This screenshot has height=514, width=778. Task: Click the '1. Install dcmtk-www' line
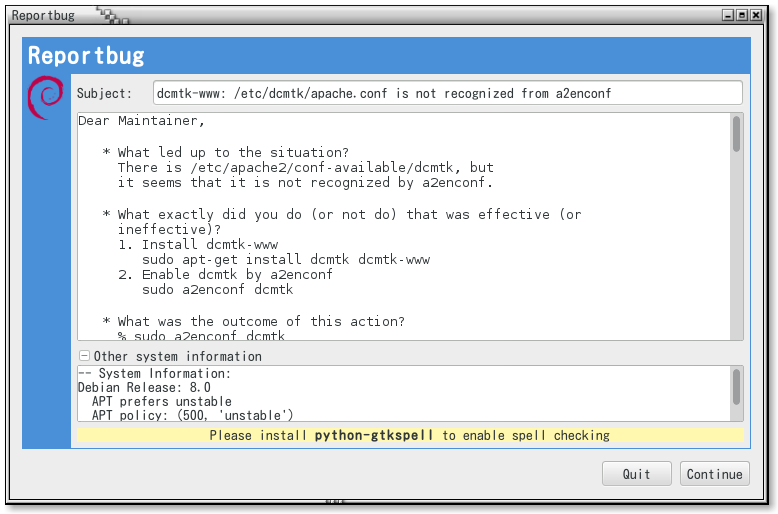(198, 244)
